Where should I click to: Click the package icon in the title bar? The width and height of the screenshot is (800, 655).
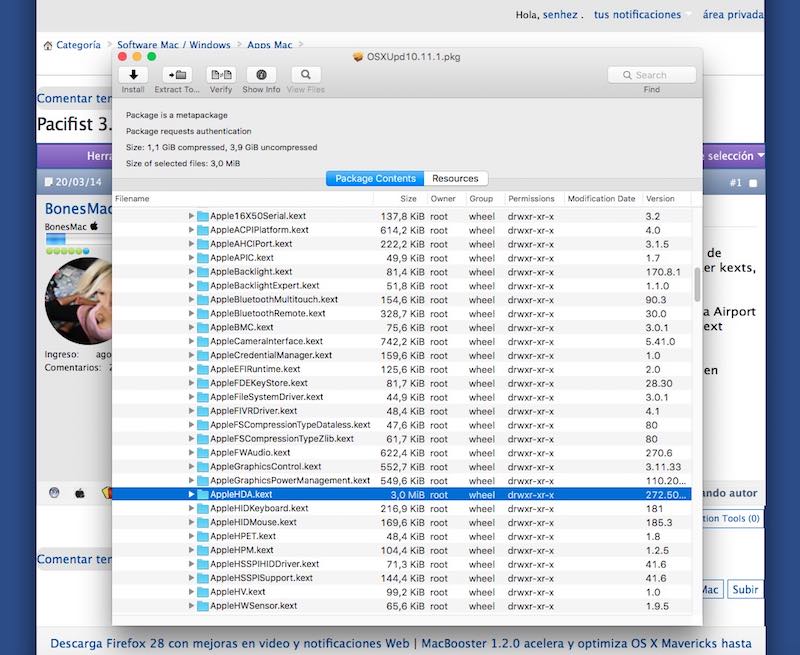(x=358, y=57)
